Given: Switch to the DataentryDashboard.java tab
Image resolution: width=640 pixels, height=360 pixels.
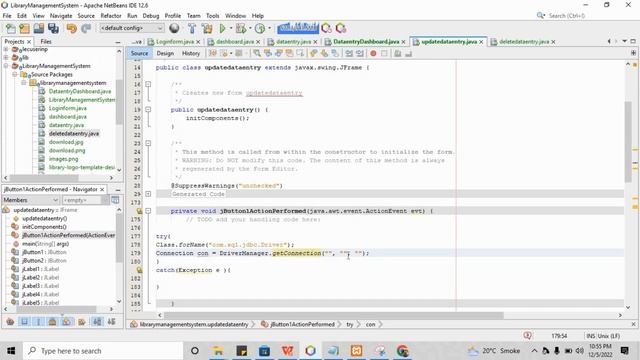Looking at the screenshot, I should click(366, 42).
